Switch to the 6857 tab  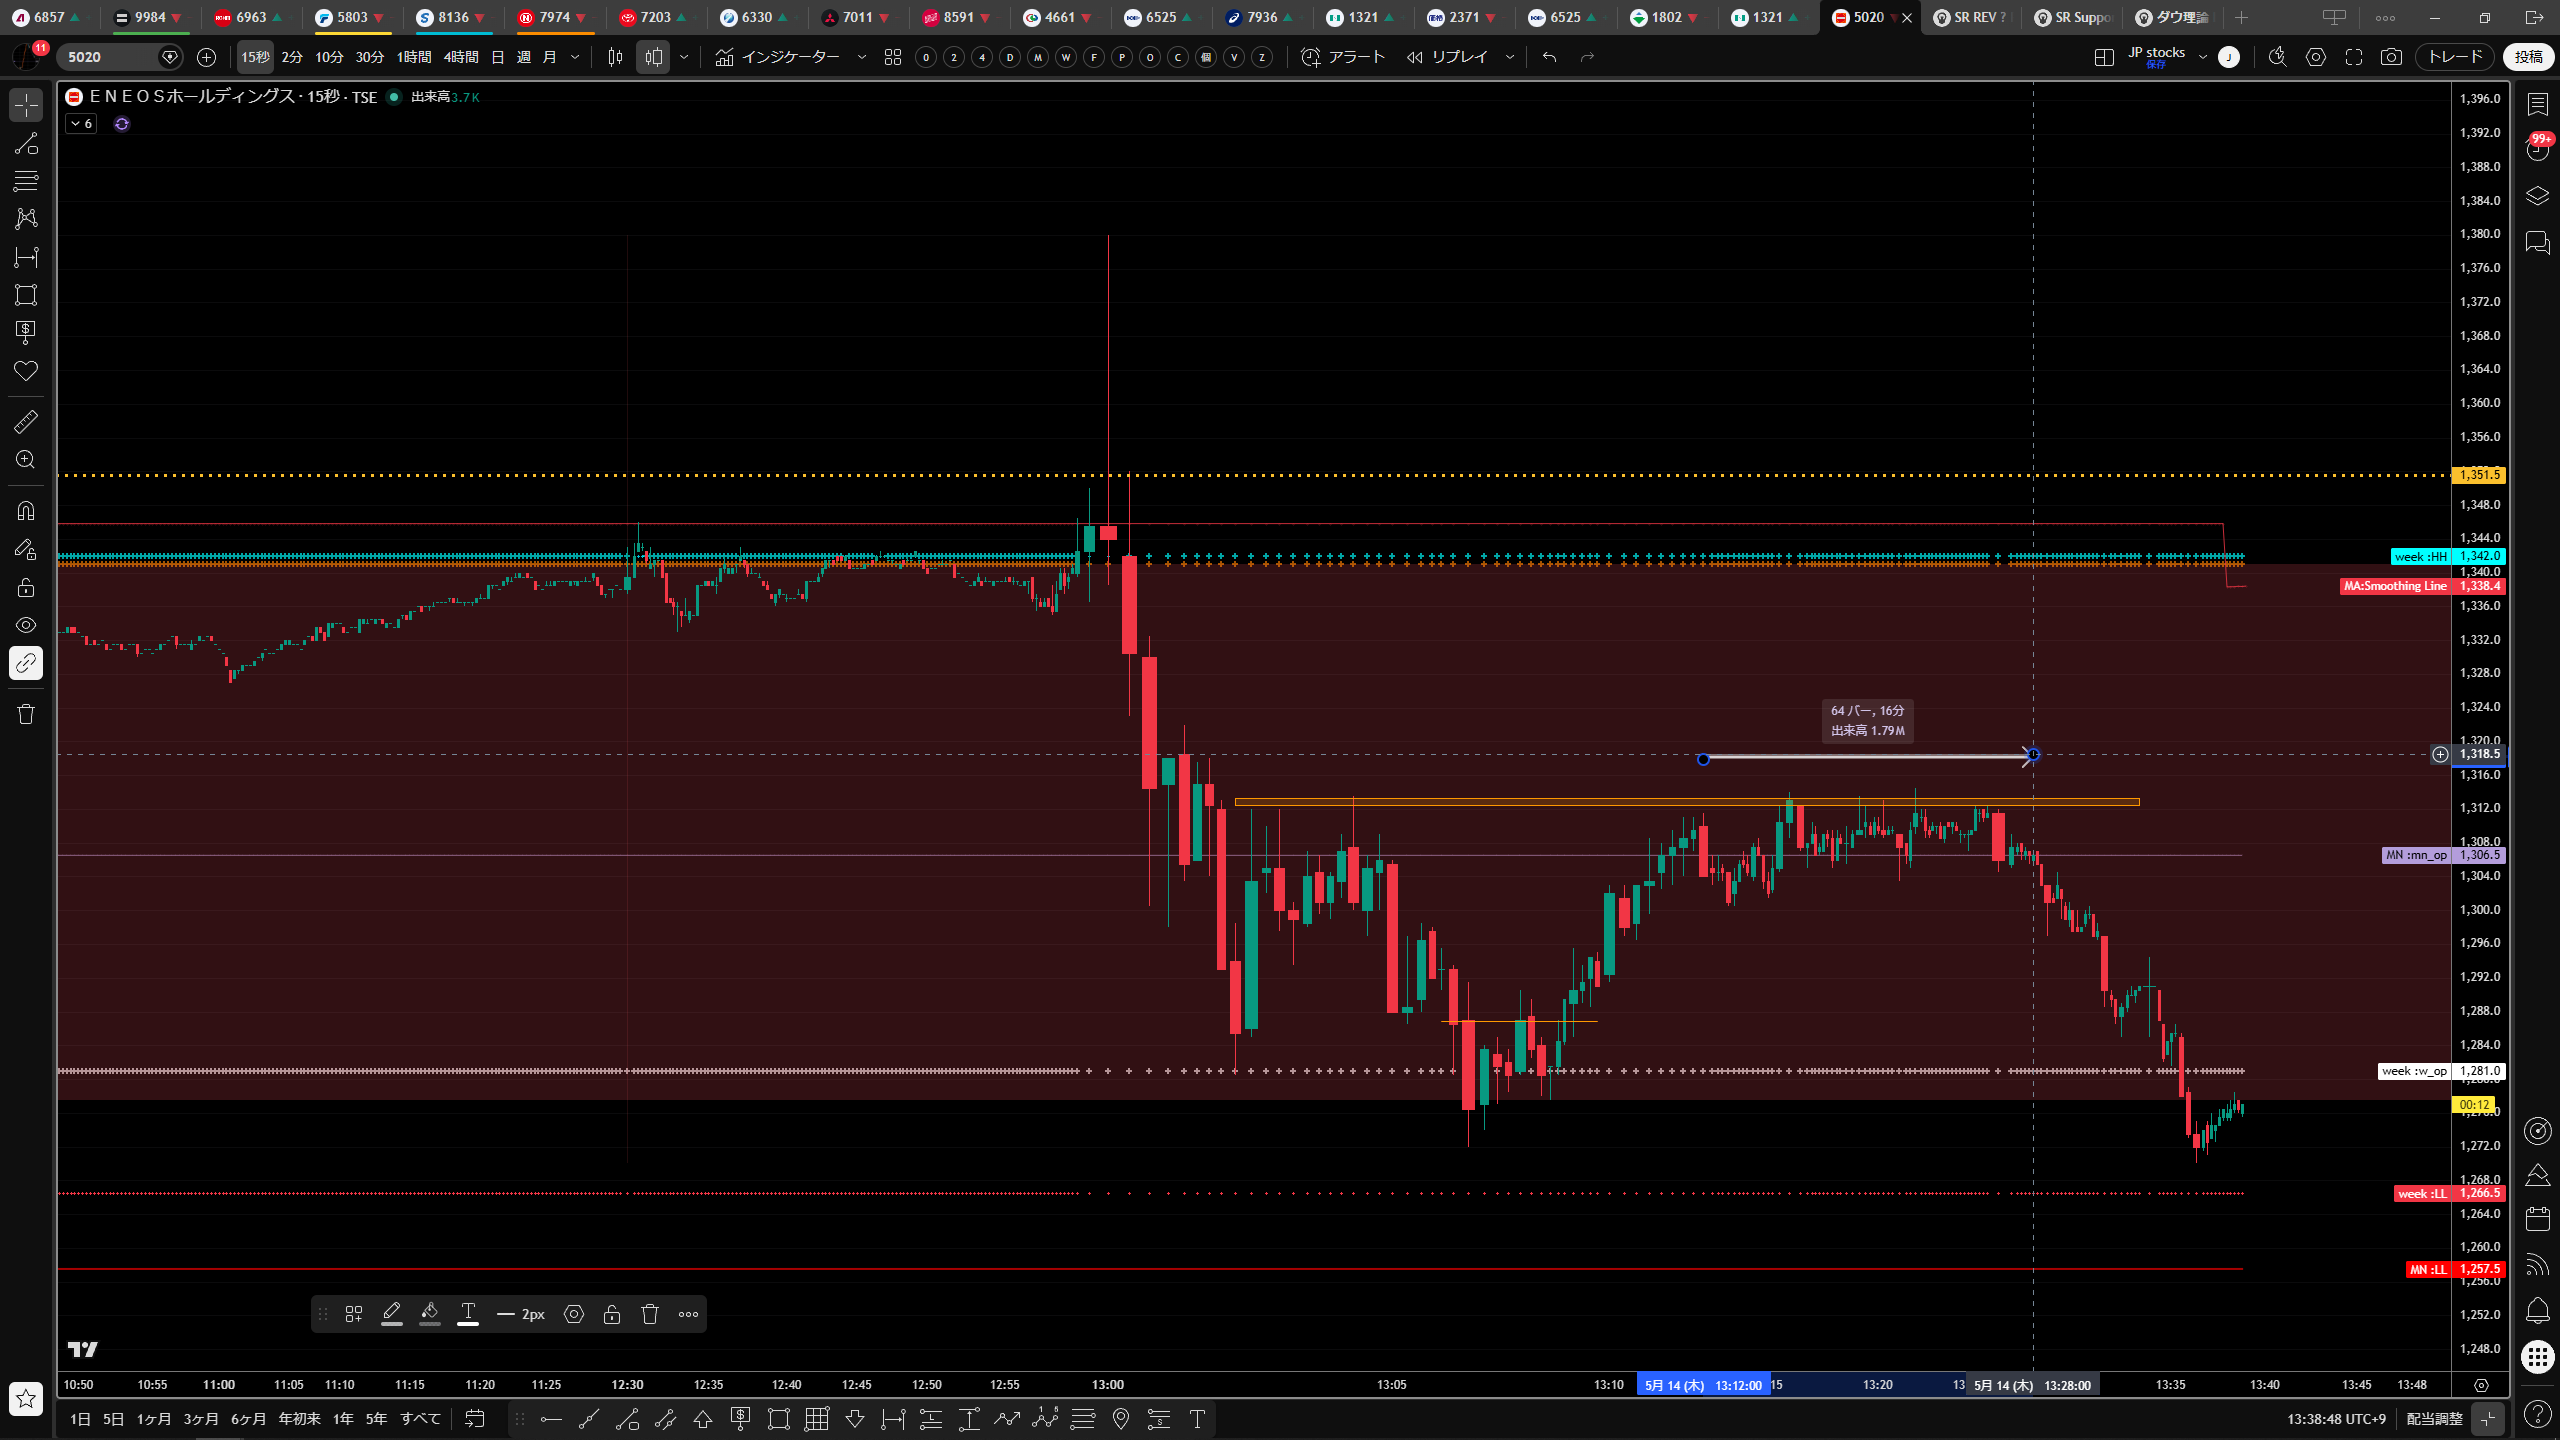point(48,17)
